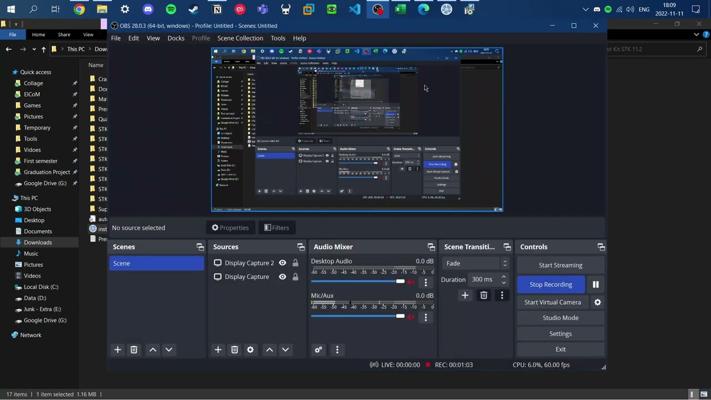Screen dimensions: 711x400
Task: Hide Display Capture 2 source
Action: (283, 263)
